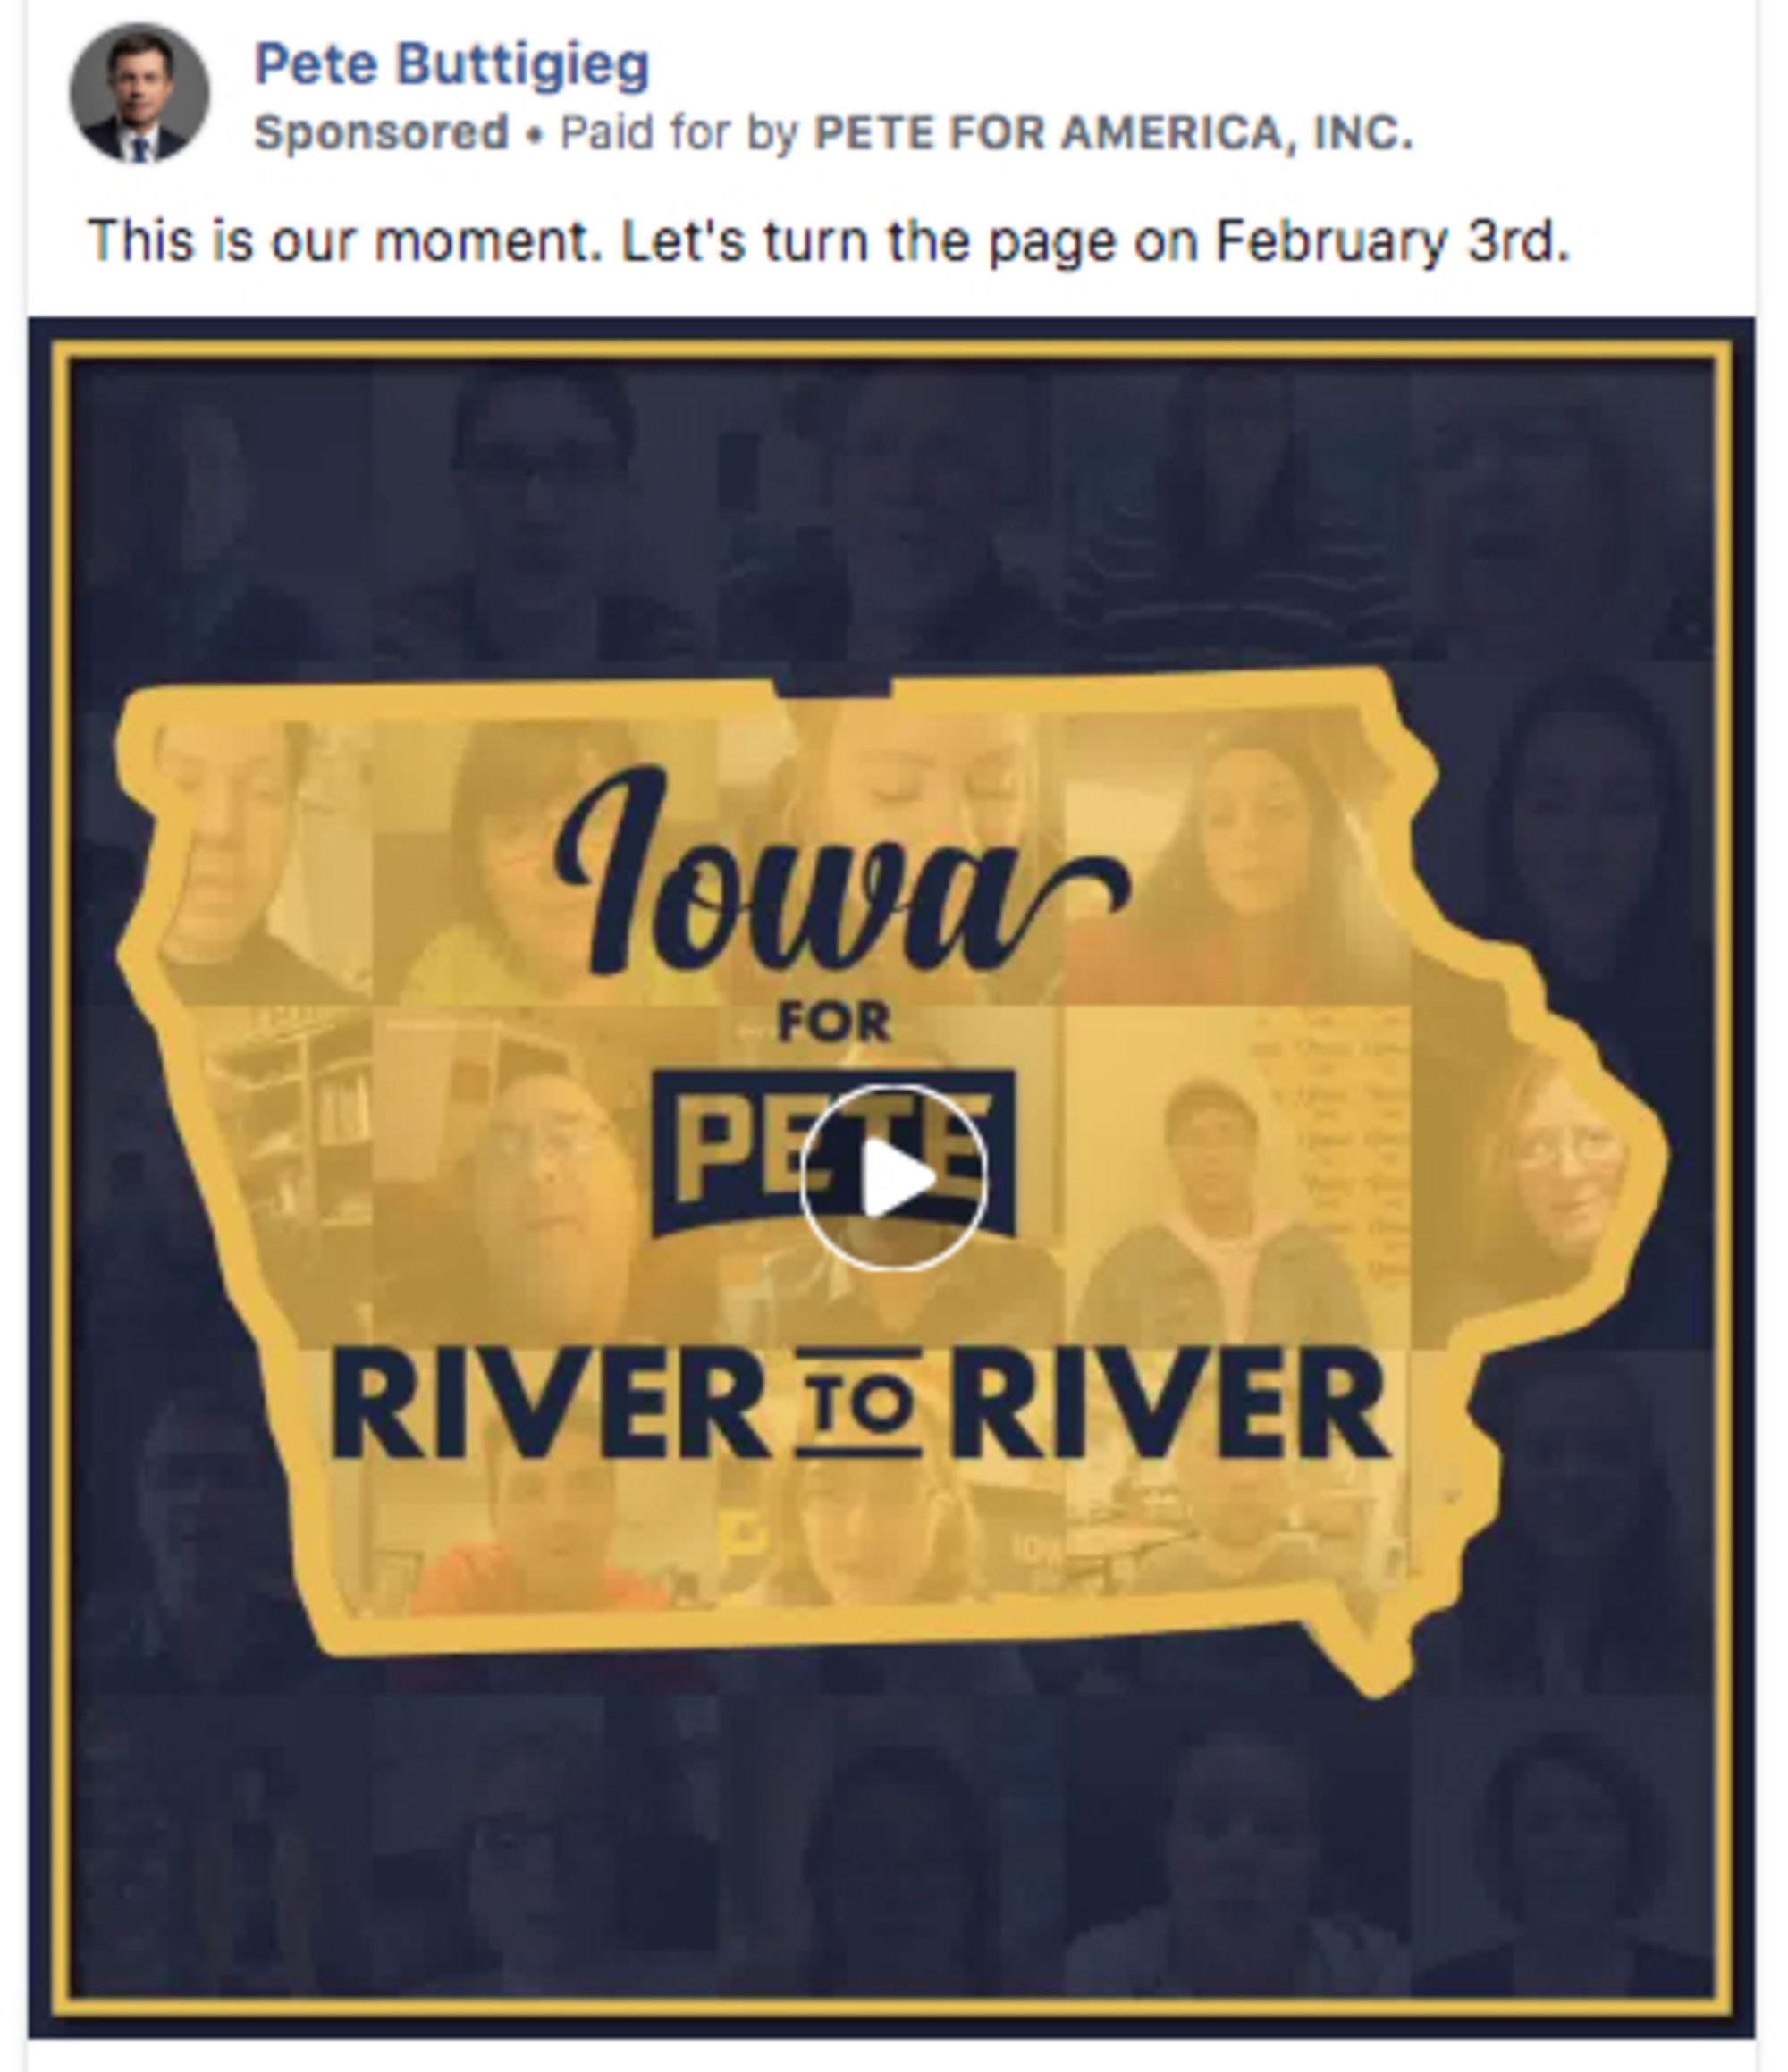The height and width of the screenshot is (2072, 1788).
Task: Play the Iowa for Pete video
Action: (893, 1177)
